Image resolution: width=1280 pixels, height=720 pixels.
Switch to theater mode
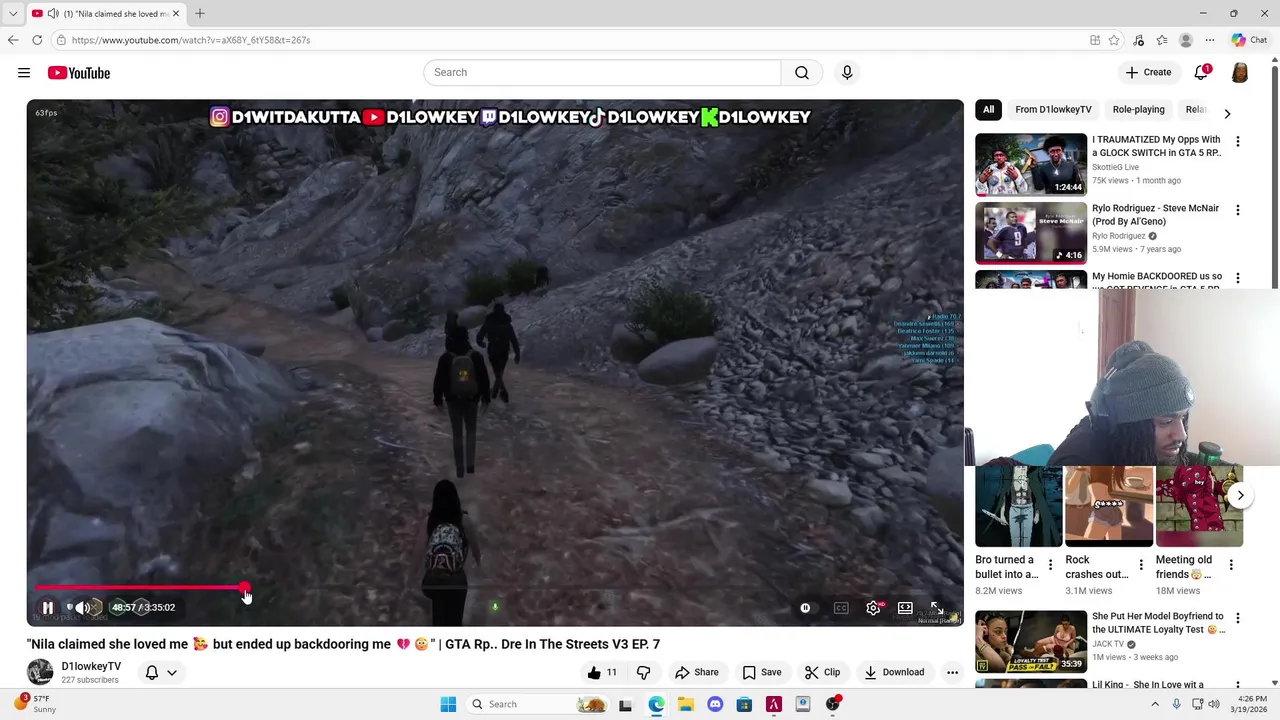click(905, 608)
